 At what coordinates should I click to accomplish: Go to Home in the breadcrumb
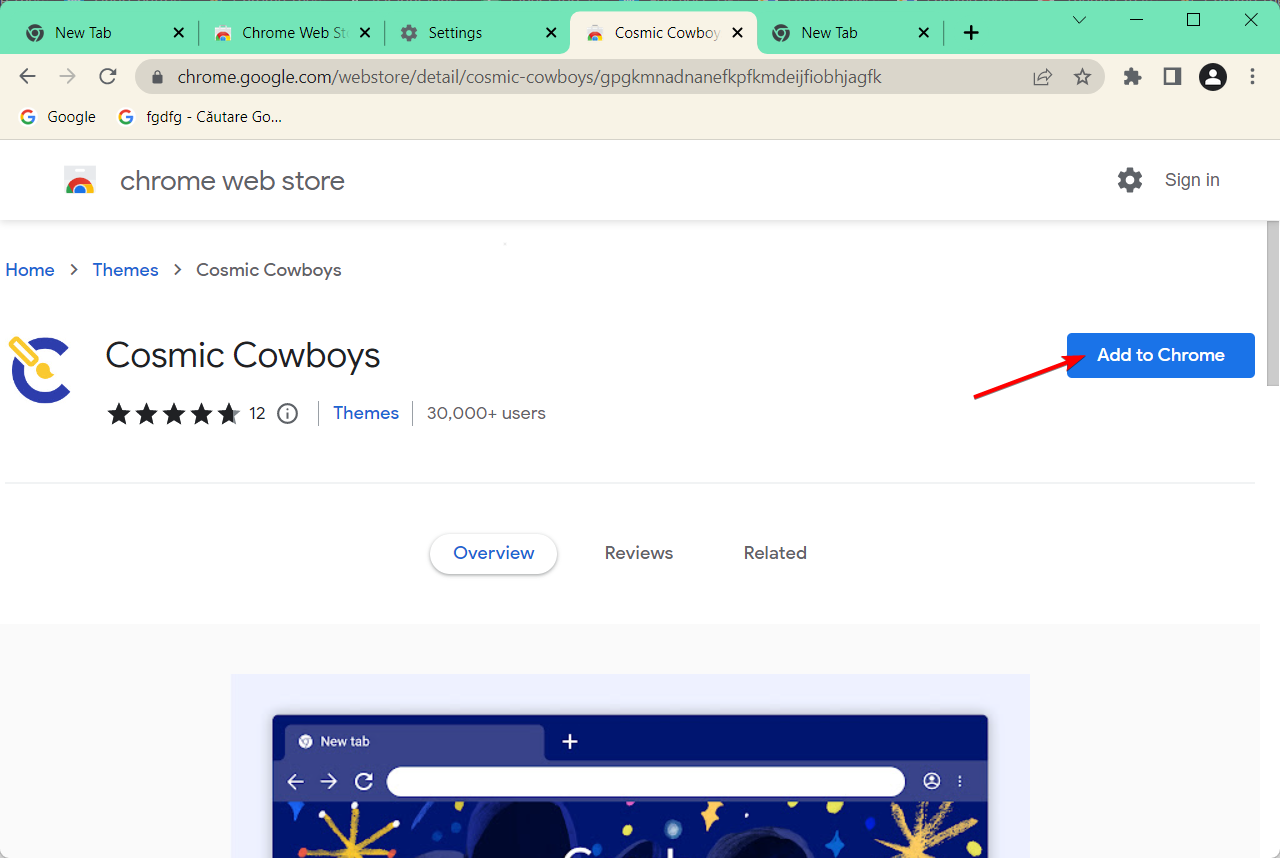(x=30, y=270)
